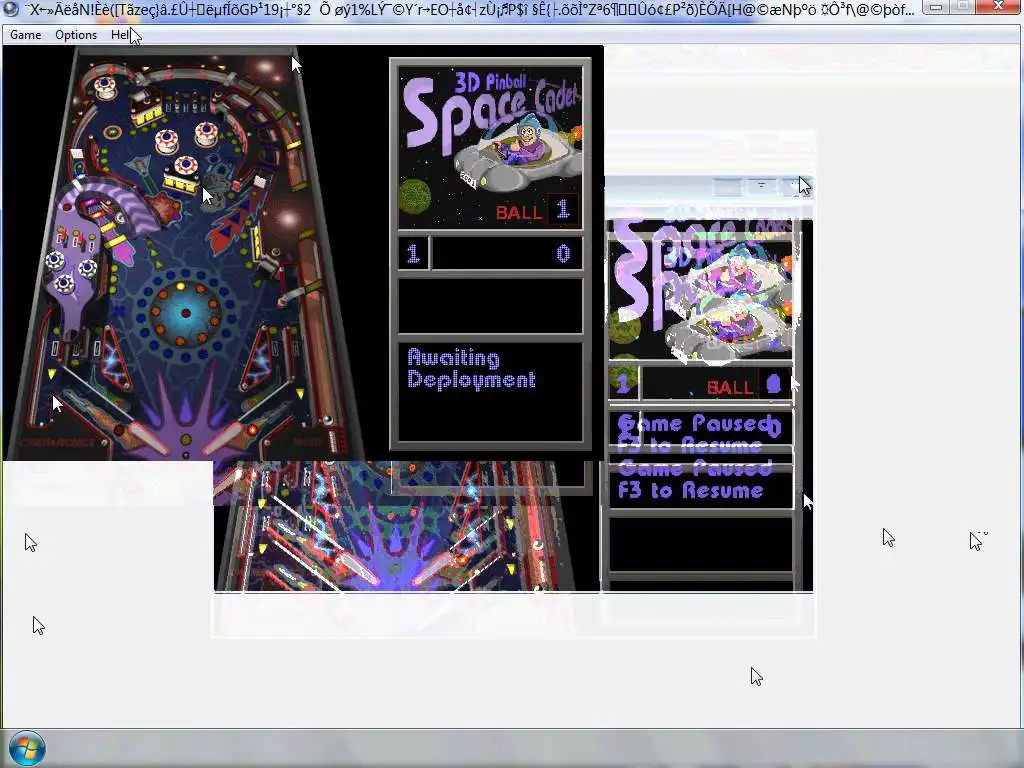Click the red 'BALL' label in main scoreboard

[x=519, y=212]
